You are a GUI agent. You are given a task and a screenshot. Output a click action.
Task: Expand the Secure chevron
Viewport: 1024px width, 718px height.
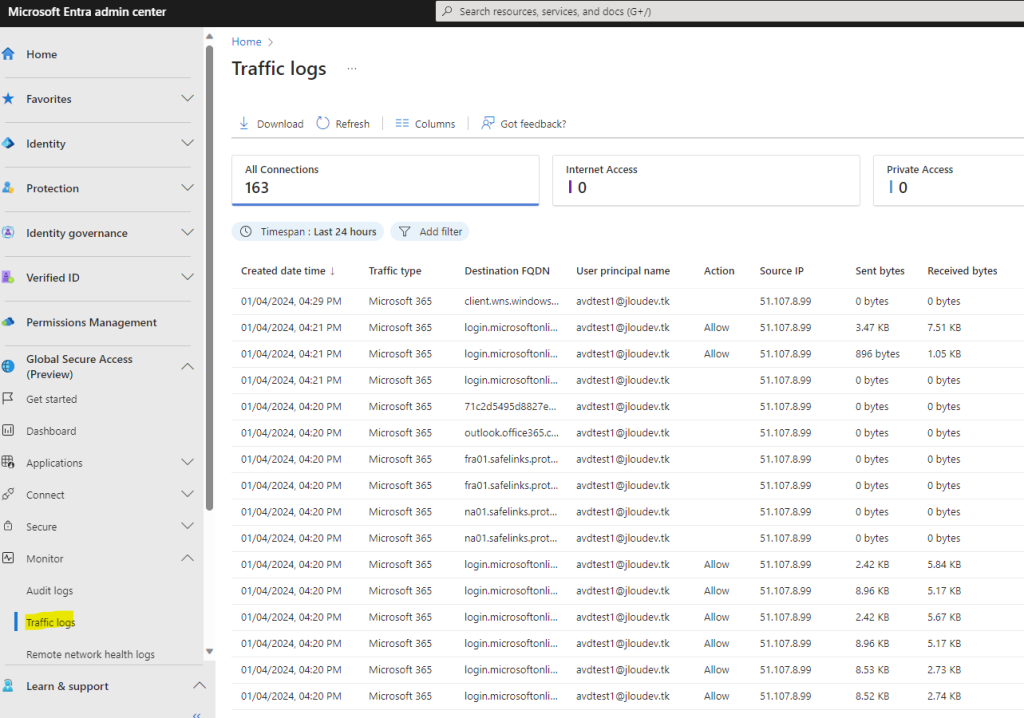coord(187,526)
